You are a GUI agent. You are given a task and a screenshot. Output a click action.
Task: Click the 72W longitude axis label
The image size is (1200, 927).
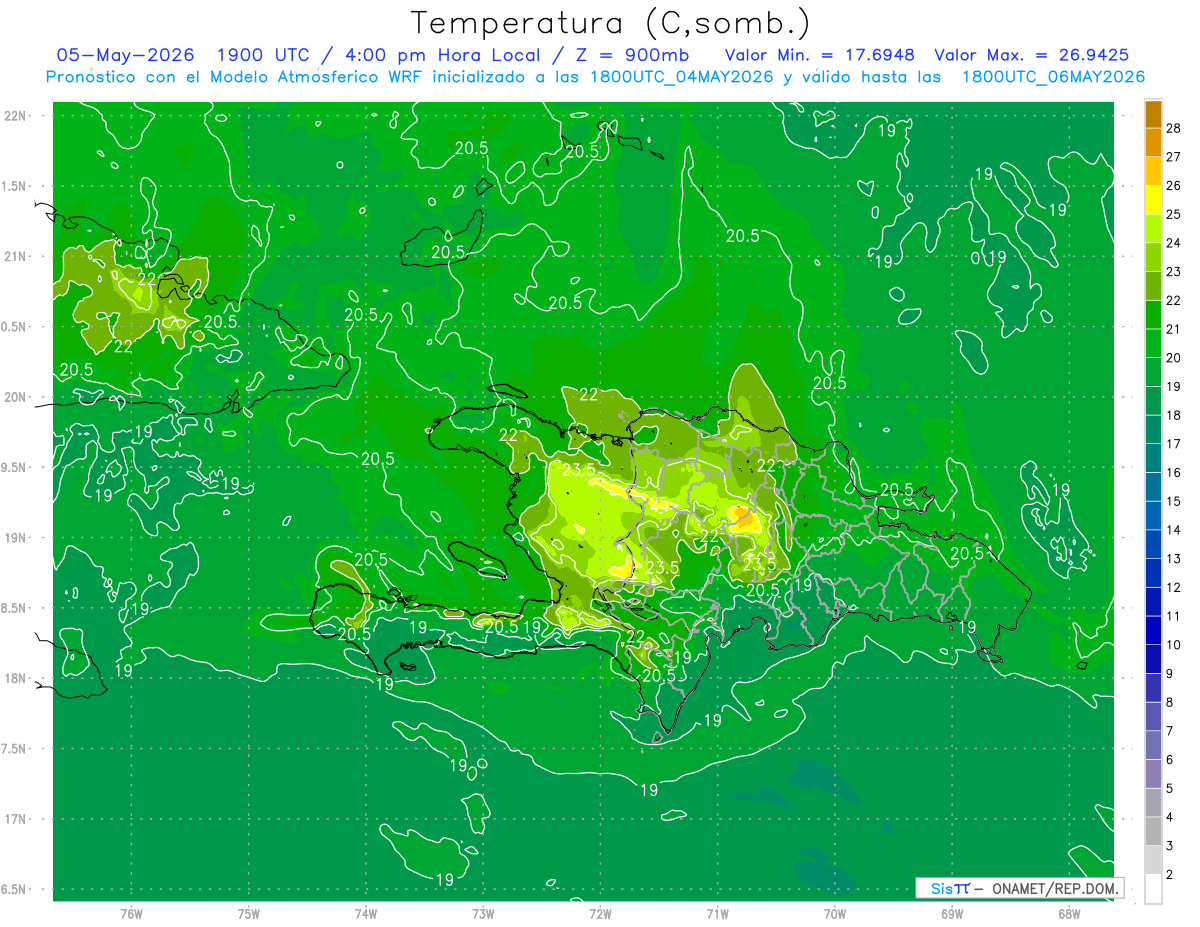click(x=601, y=913)
